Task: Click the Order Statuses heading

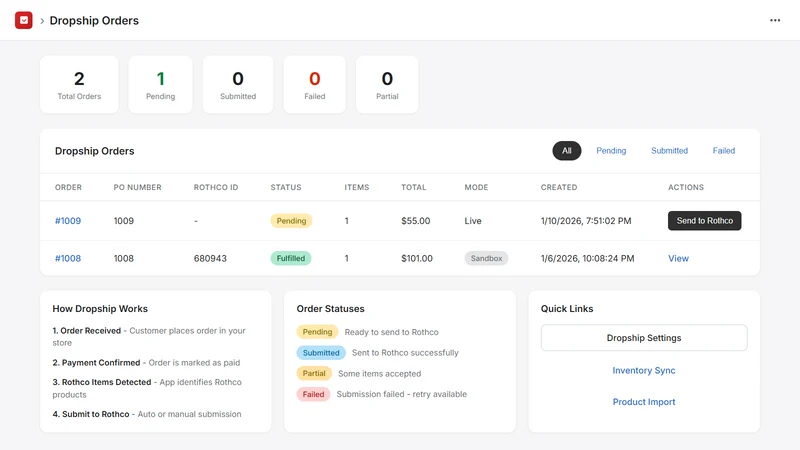Action: pyautogui.click(x=330, y=309)
